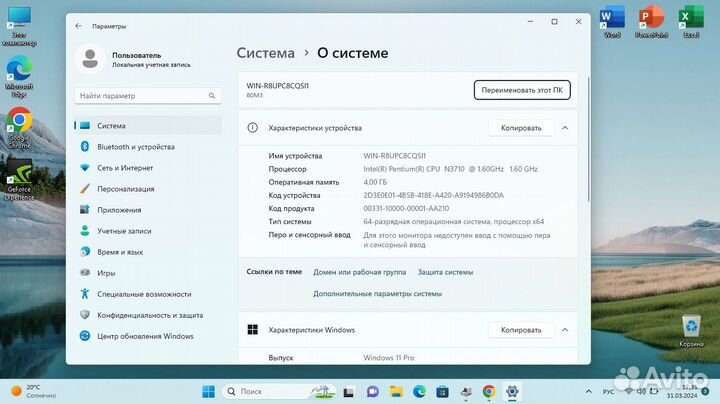Click the Найти параметр search field
720x404 pixels.
(x=148, y=96)
